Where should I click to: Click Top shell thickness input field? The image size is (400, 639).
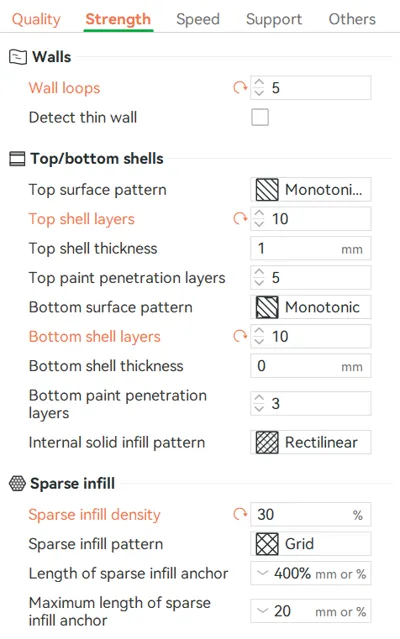point(311,248)
